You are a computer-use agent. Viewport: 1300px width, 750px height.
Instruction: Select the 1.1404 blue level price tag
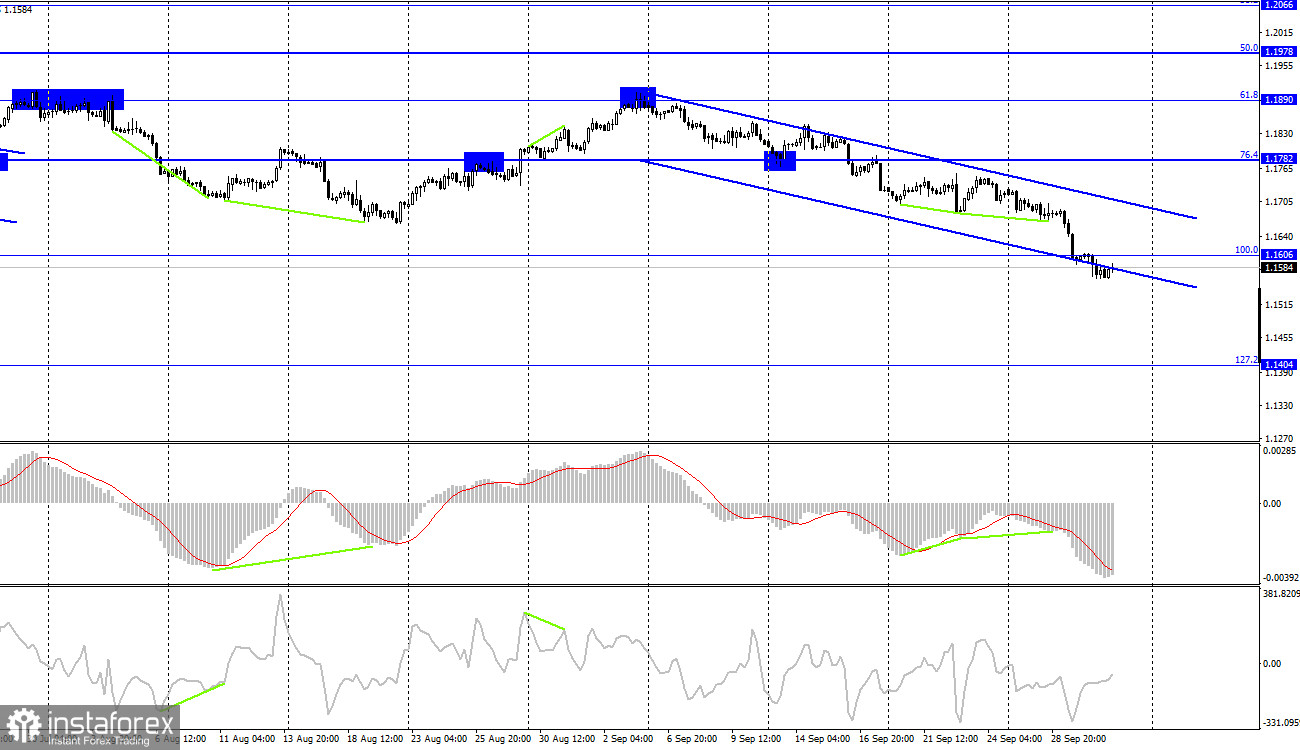(x=1280, y=366)
